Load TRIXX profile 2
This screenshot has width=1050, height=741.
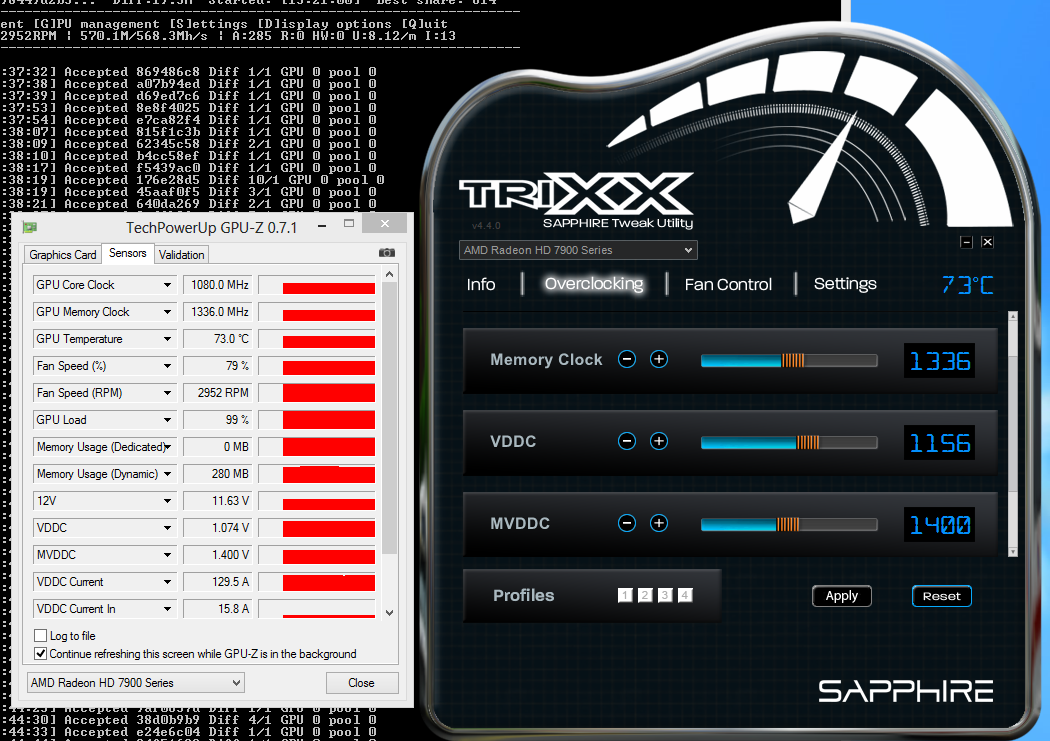(645, 595)
